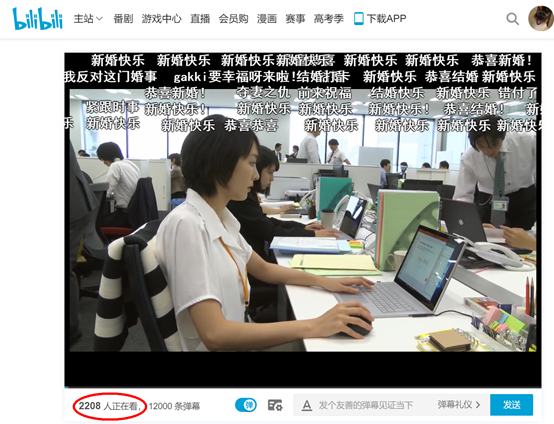Expand the 主站 dropdown menu
This screenshot has width=554, height=424.
88,18
